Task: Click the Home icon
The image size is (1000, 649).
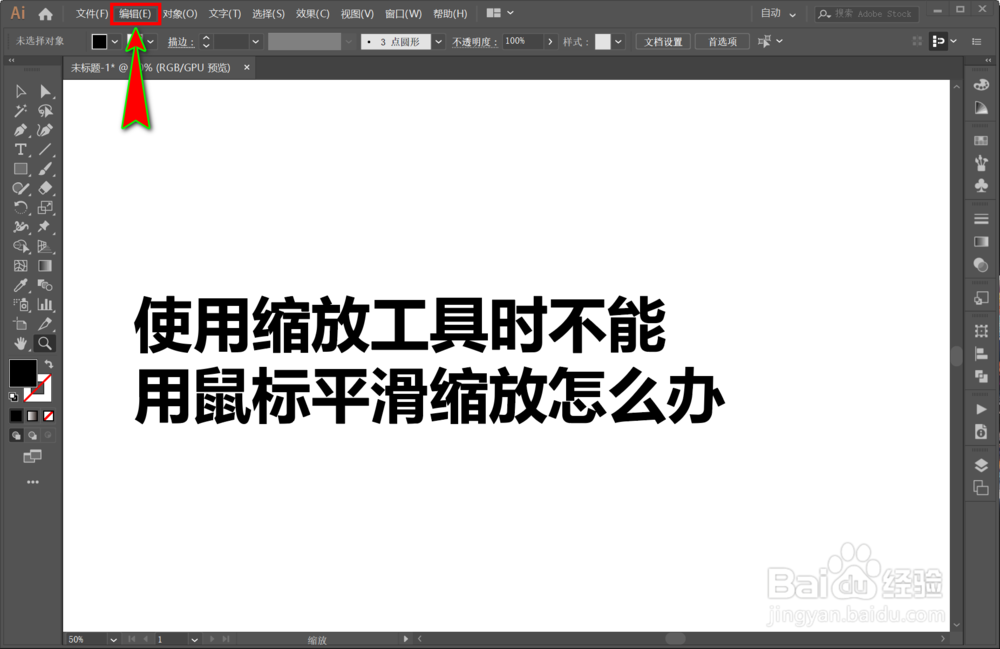Action: click(x=45, y=13)
